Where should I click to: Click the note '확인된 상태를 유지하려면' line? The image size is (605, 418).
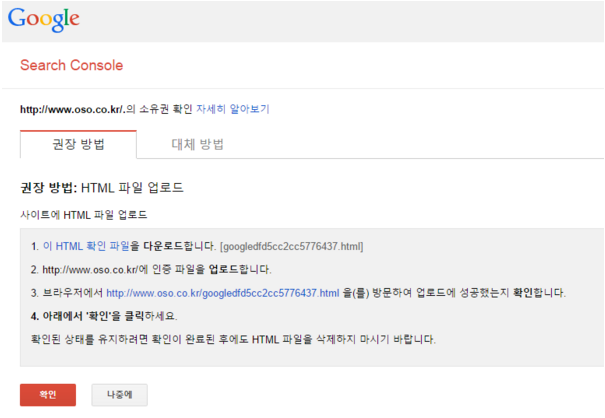(233, 340)
